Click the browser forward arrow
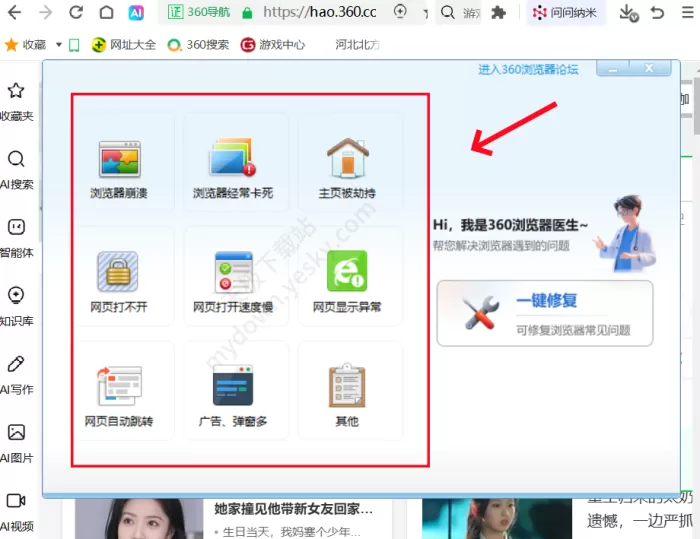 pos(46,13)
